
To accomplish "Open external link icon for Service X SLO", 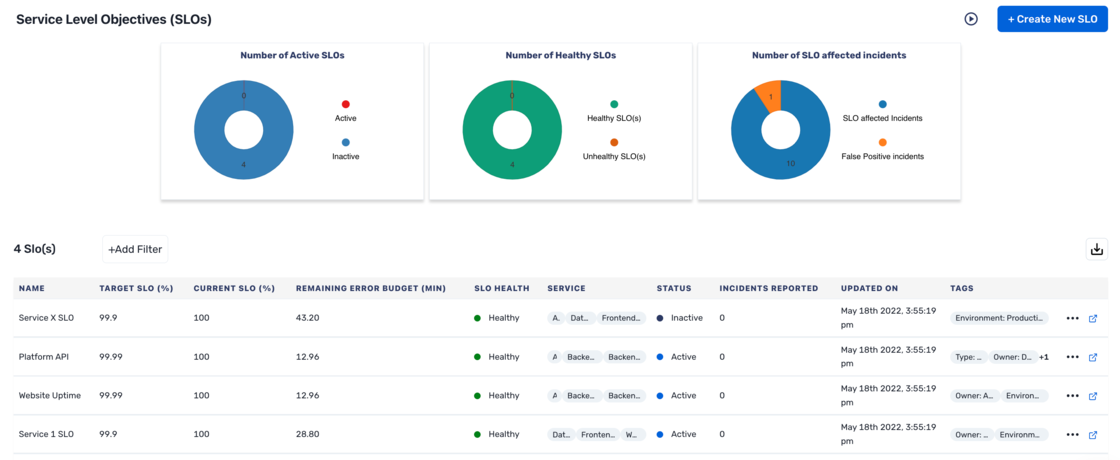I will [x=1092, y=319].
